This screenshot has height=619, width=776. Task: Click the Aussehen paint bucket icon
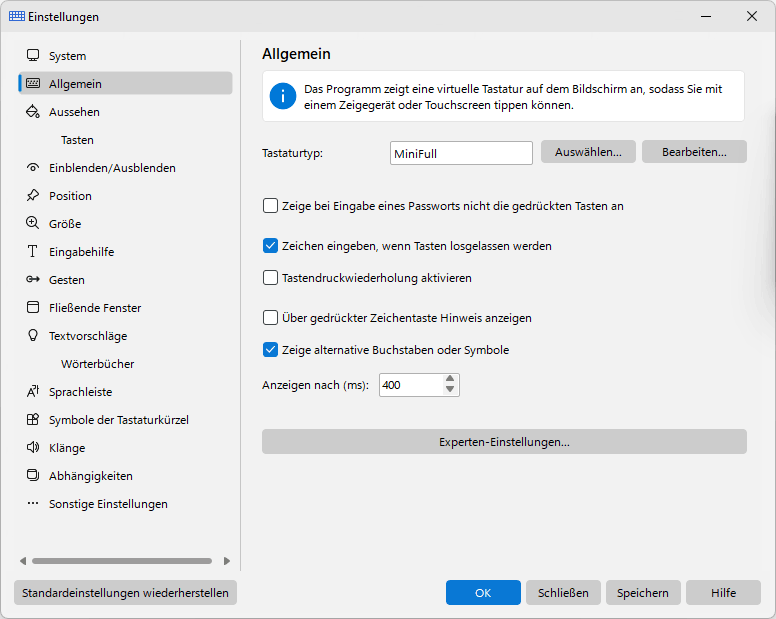tap(33, 111)
